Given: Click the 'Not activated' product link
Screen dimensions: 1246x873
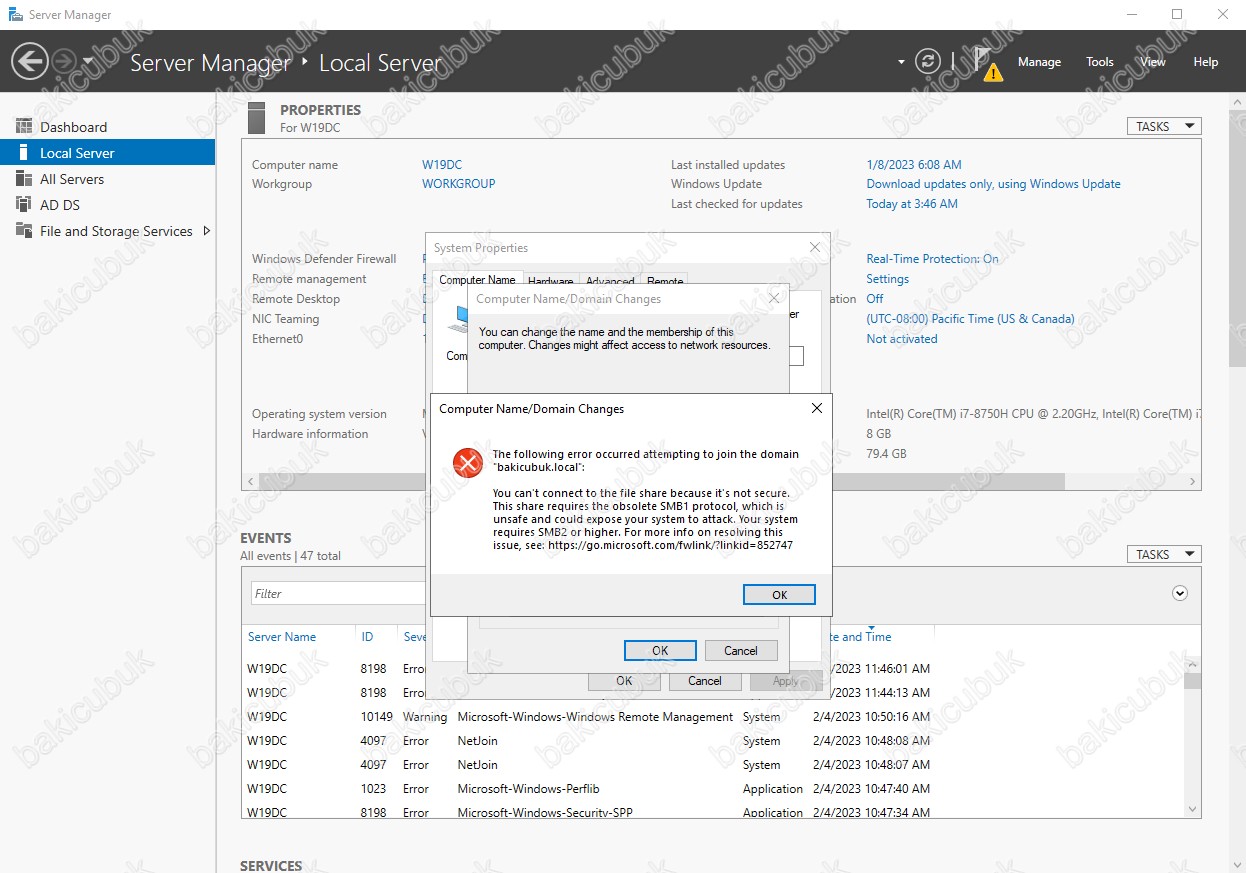Looking at the screenshot, I should [x=902, y=339].
